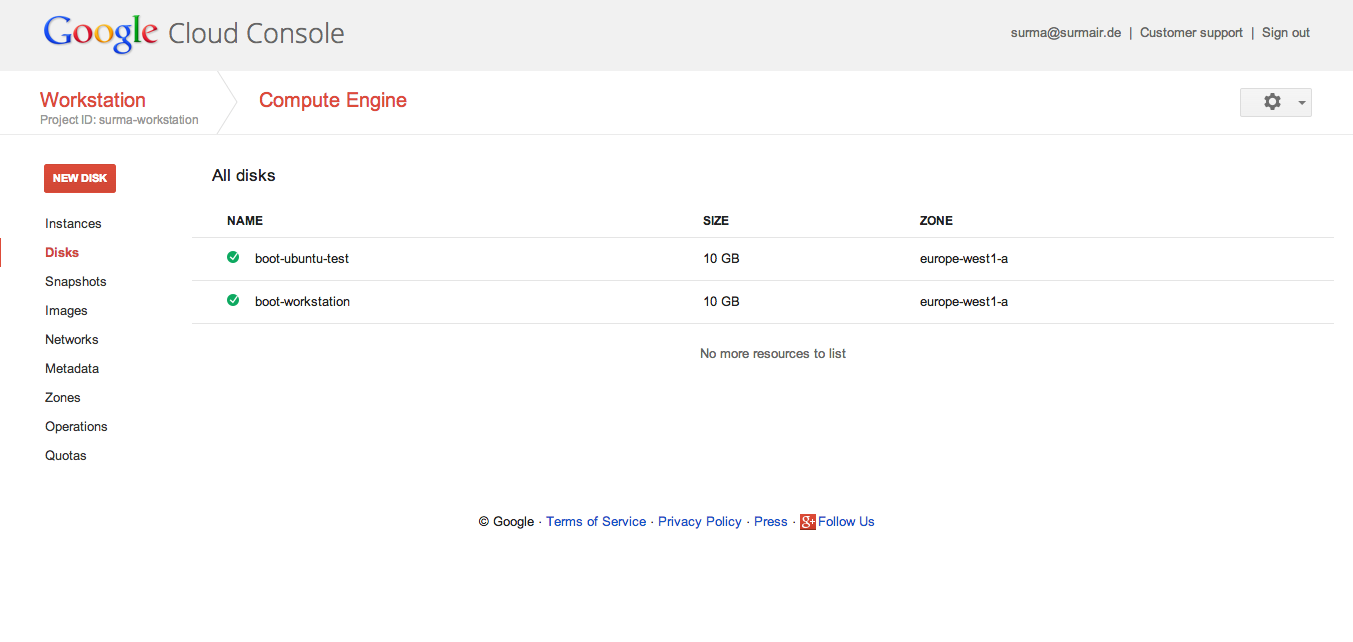The width and height of the screenshot is (1353, 642).
Task: Click the NAME column header
Action: (245, 221)
